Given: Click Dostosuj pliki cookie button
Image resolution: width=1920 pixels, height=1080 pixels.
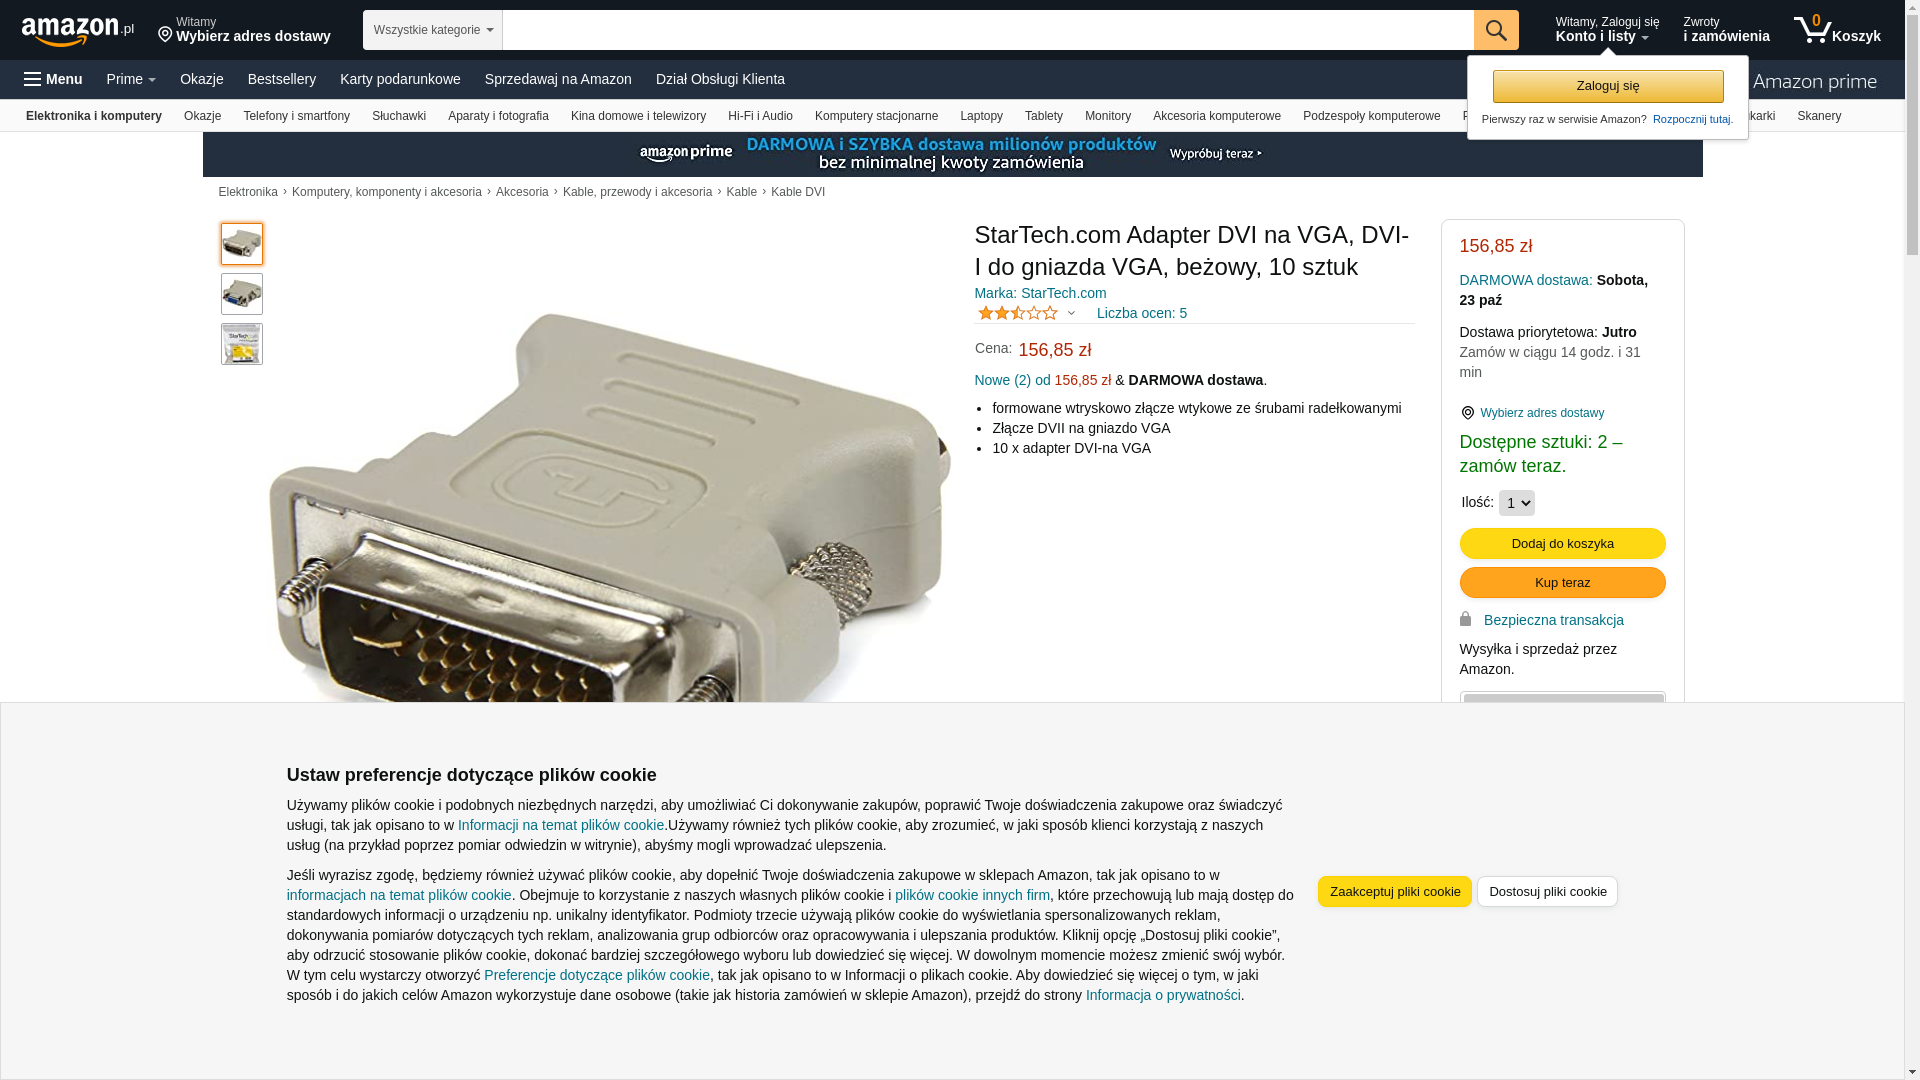Looking at the screenshot, I should 1547,891.
